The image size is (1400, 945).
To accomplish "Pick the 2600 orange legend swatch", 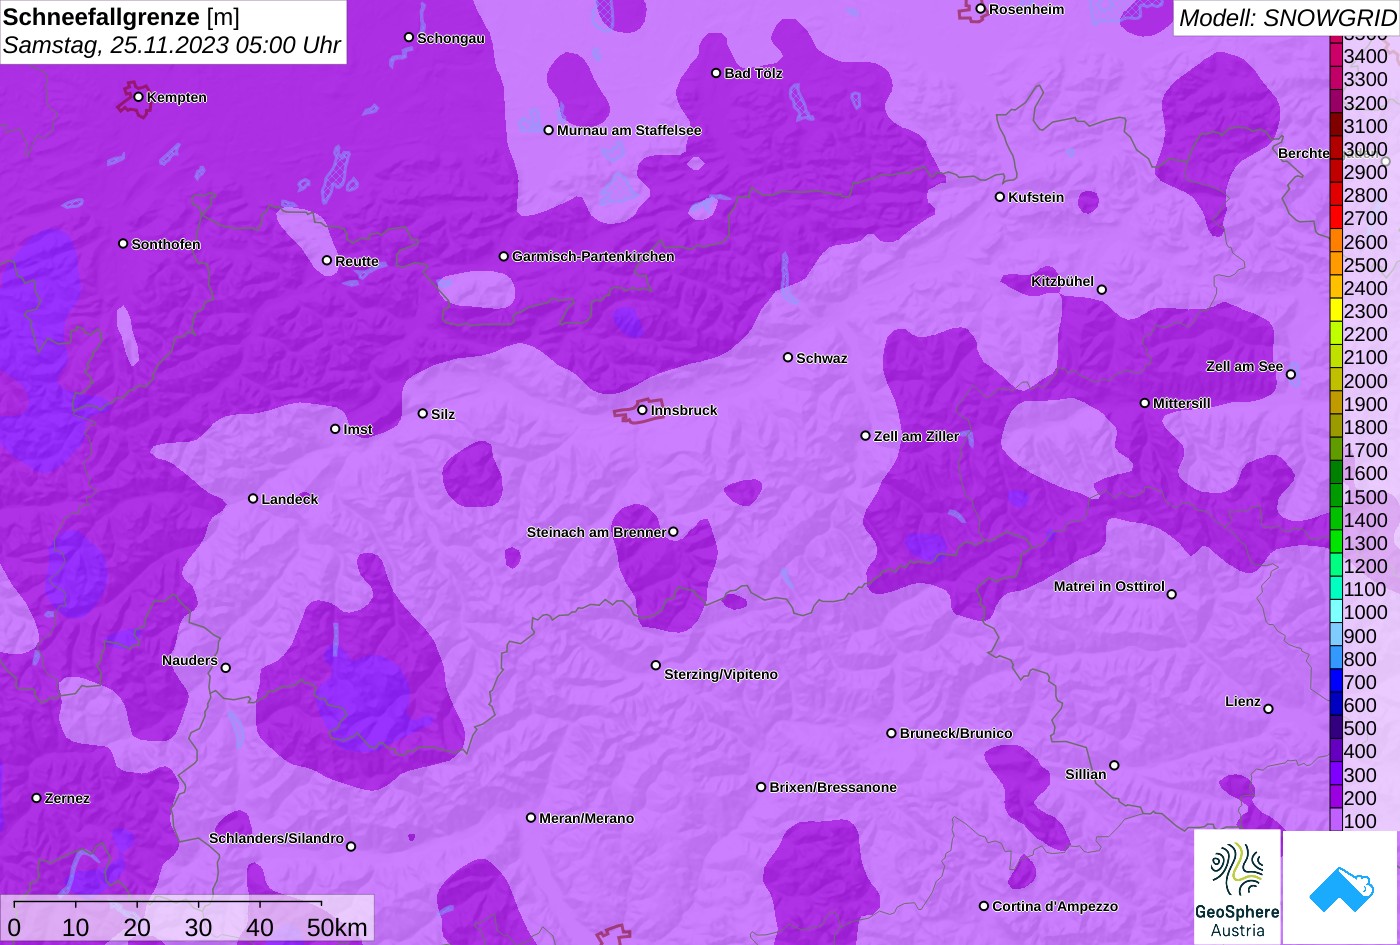I will pyautogui.click(x=1335, y=242).
